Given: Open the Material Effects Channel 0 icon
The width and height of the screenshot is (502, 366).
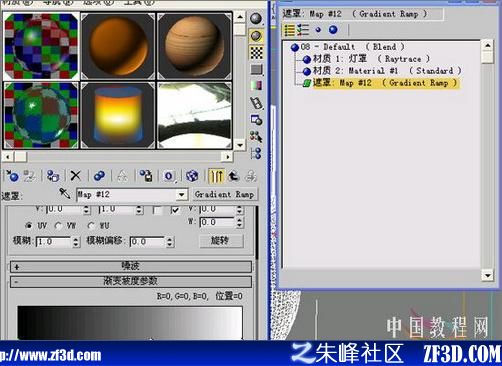Looking at the screenshot, I should [x=169, y=176].
